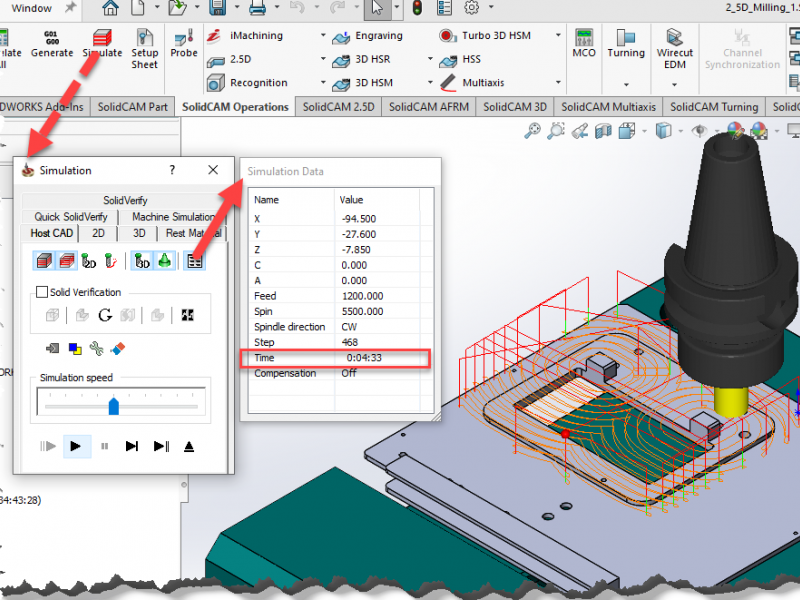Viewport: 800px width, 600px height.
Task: Open the MCO operation
Action: [584, 44]
